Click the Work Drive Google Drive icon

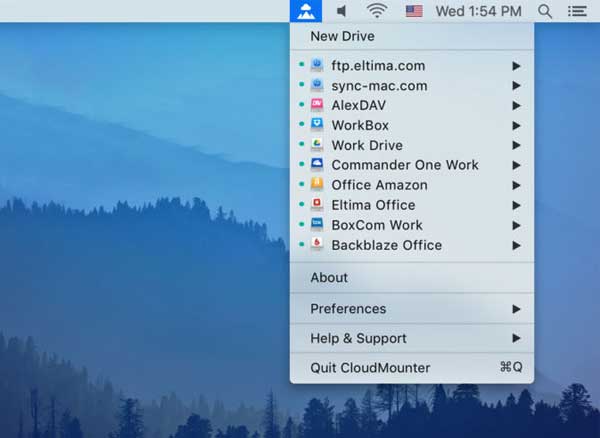[x=317, y=145]
